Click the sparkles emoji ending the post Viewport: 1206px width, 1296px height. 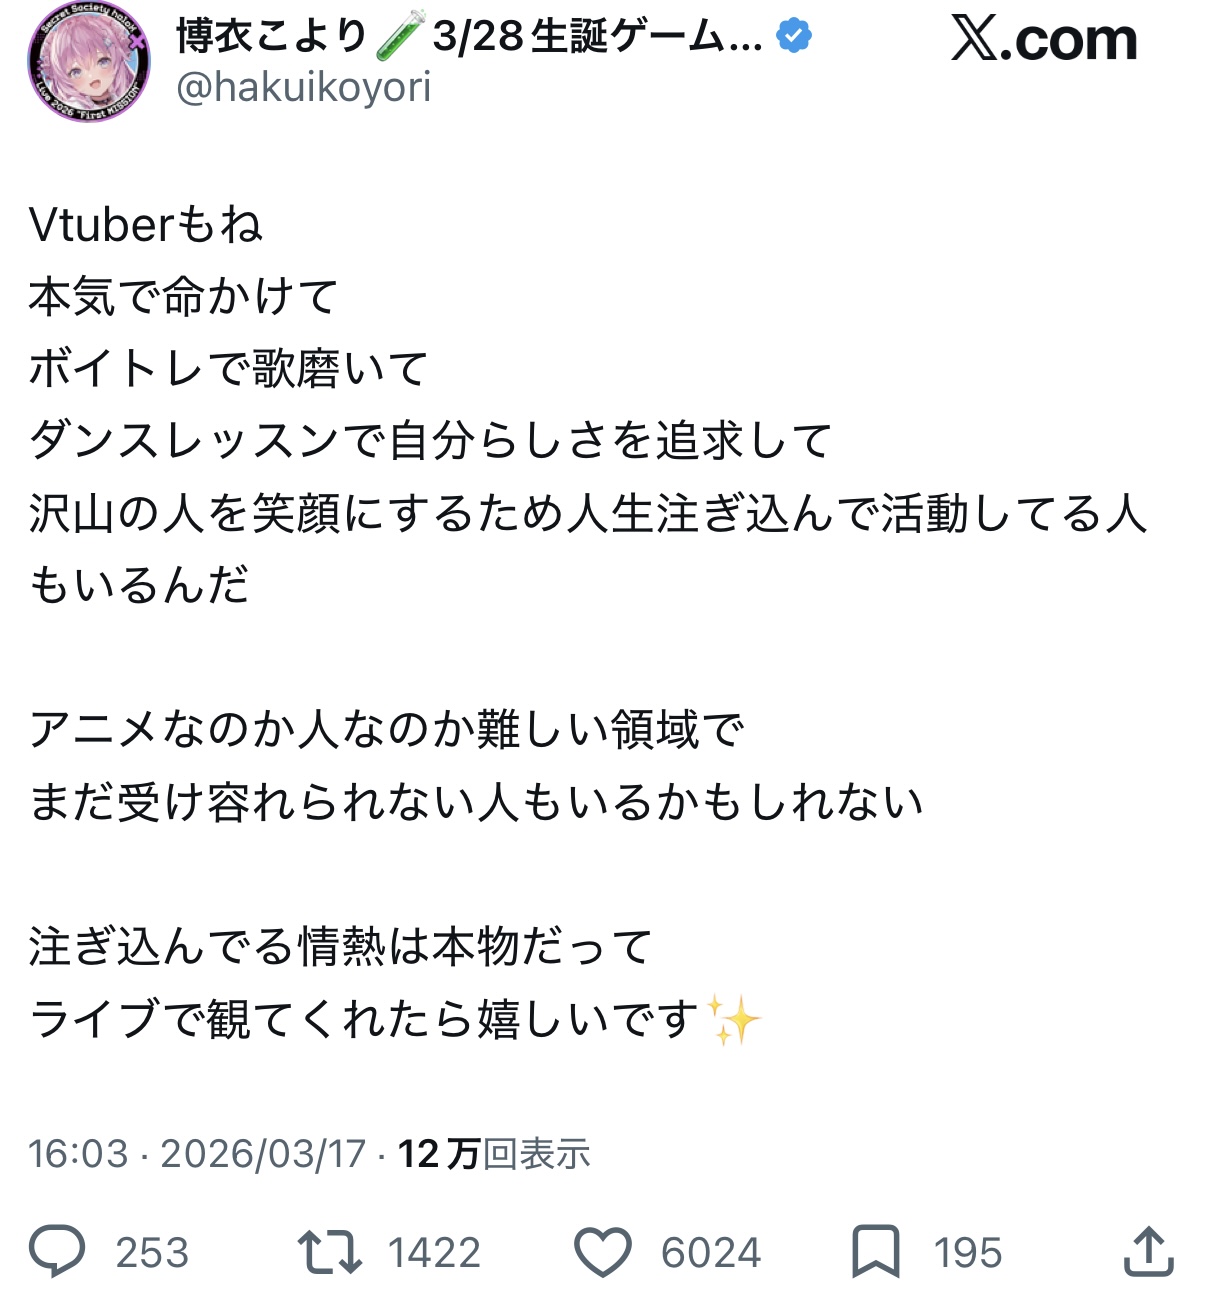[733, 1019]
